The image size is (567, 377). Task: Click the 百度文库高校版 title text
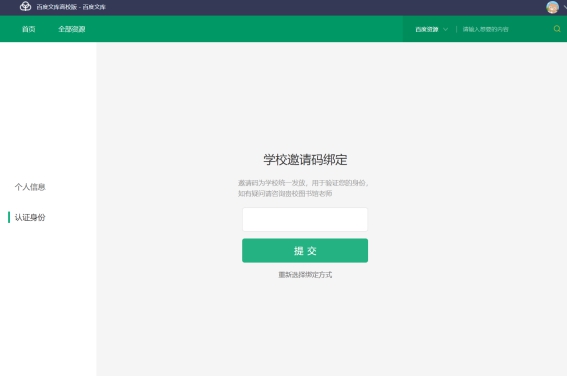(x=56, y=7)
